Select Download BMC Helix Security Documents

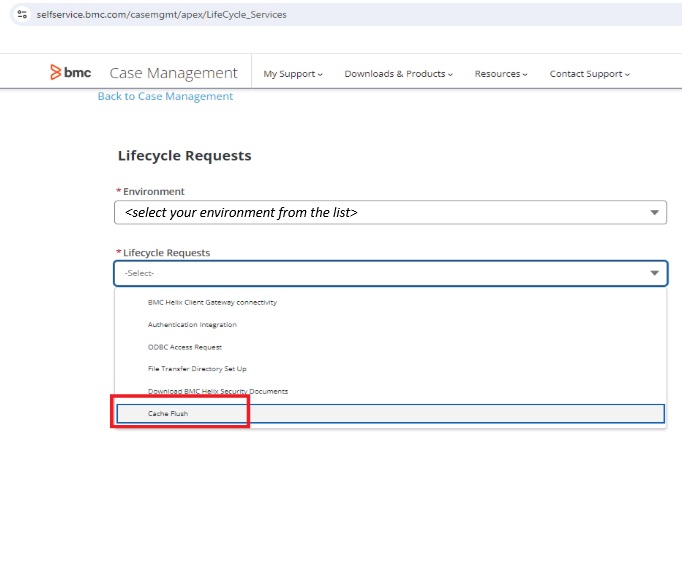coord(217,391)
